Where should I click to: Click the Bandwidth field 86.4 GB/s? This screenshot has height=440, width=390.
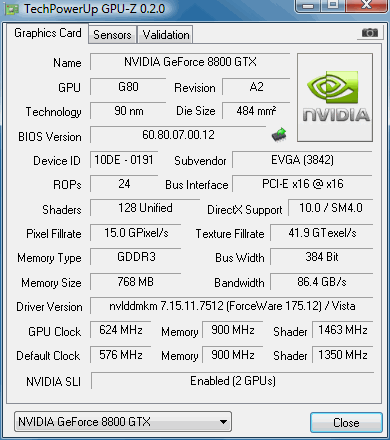click(322, 282)
